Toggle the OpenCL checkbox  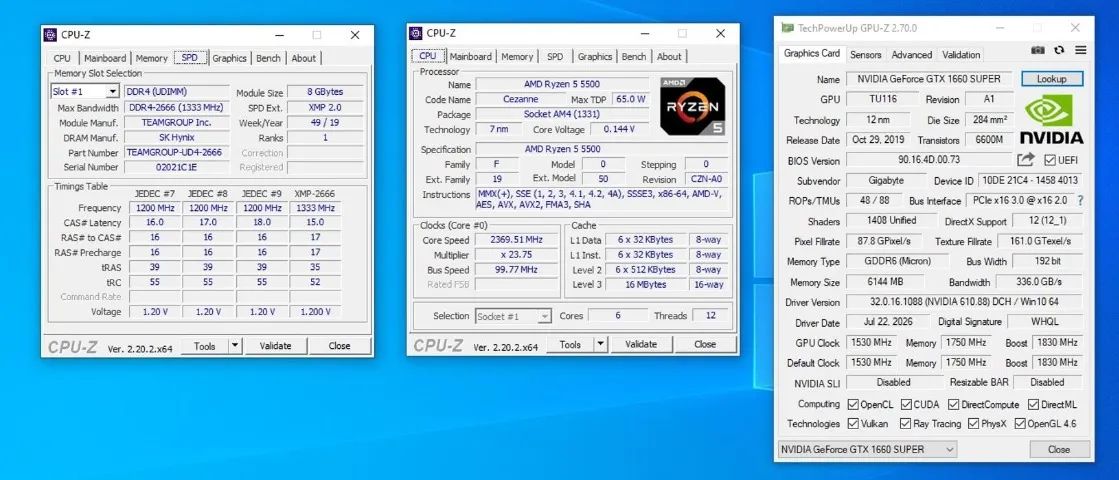(x=853, y=404)
